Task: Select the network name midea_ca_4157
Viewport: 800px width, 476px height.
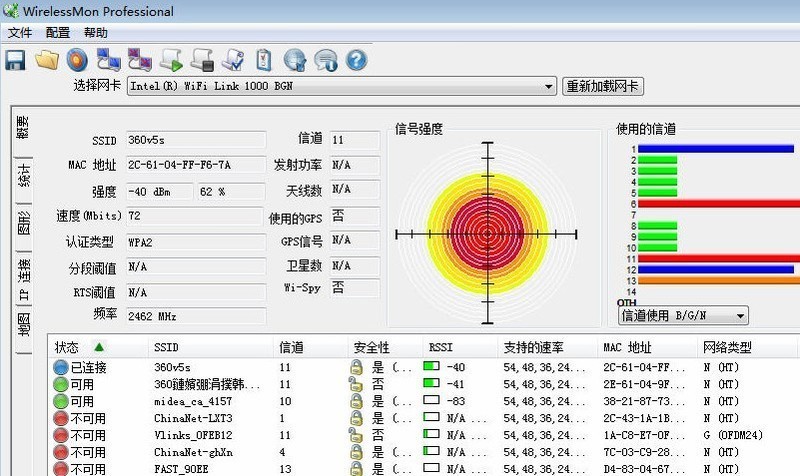Action: point(193,402)
